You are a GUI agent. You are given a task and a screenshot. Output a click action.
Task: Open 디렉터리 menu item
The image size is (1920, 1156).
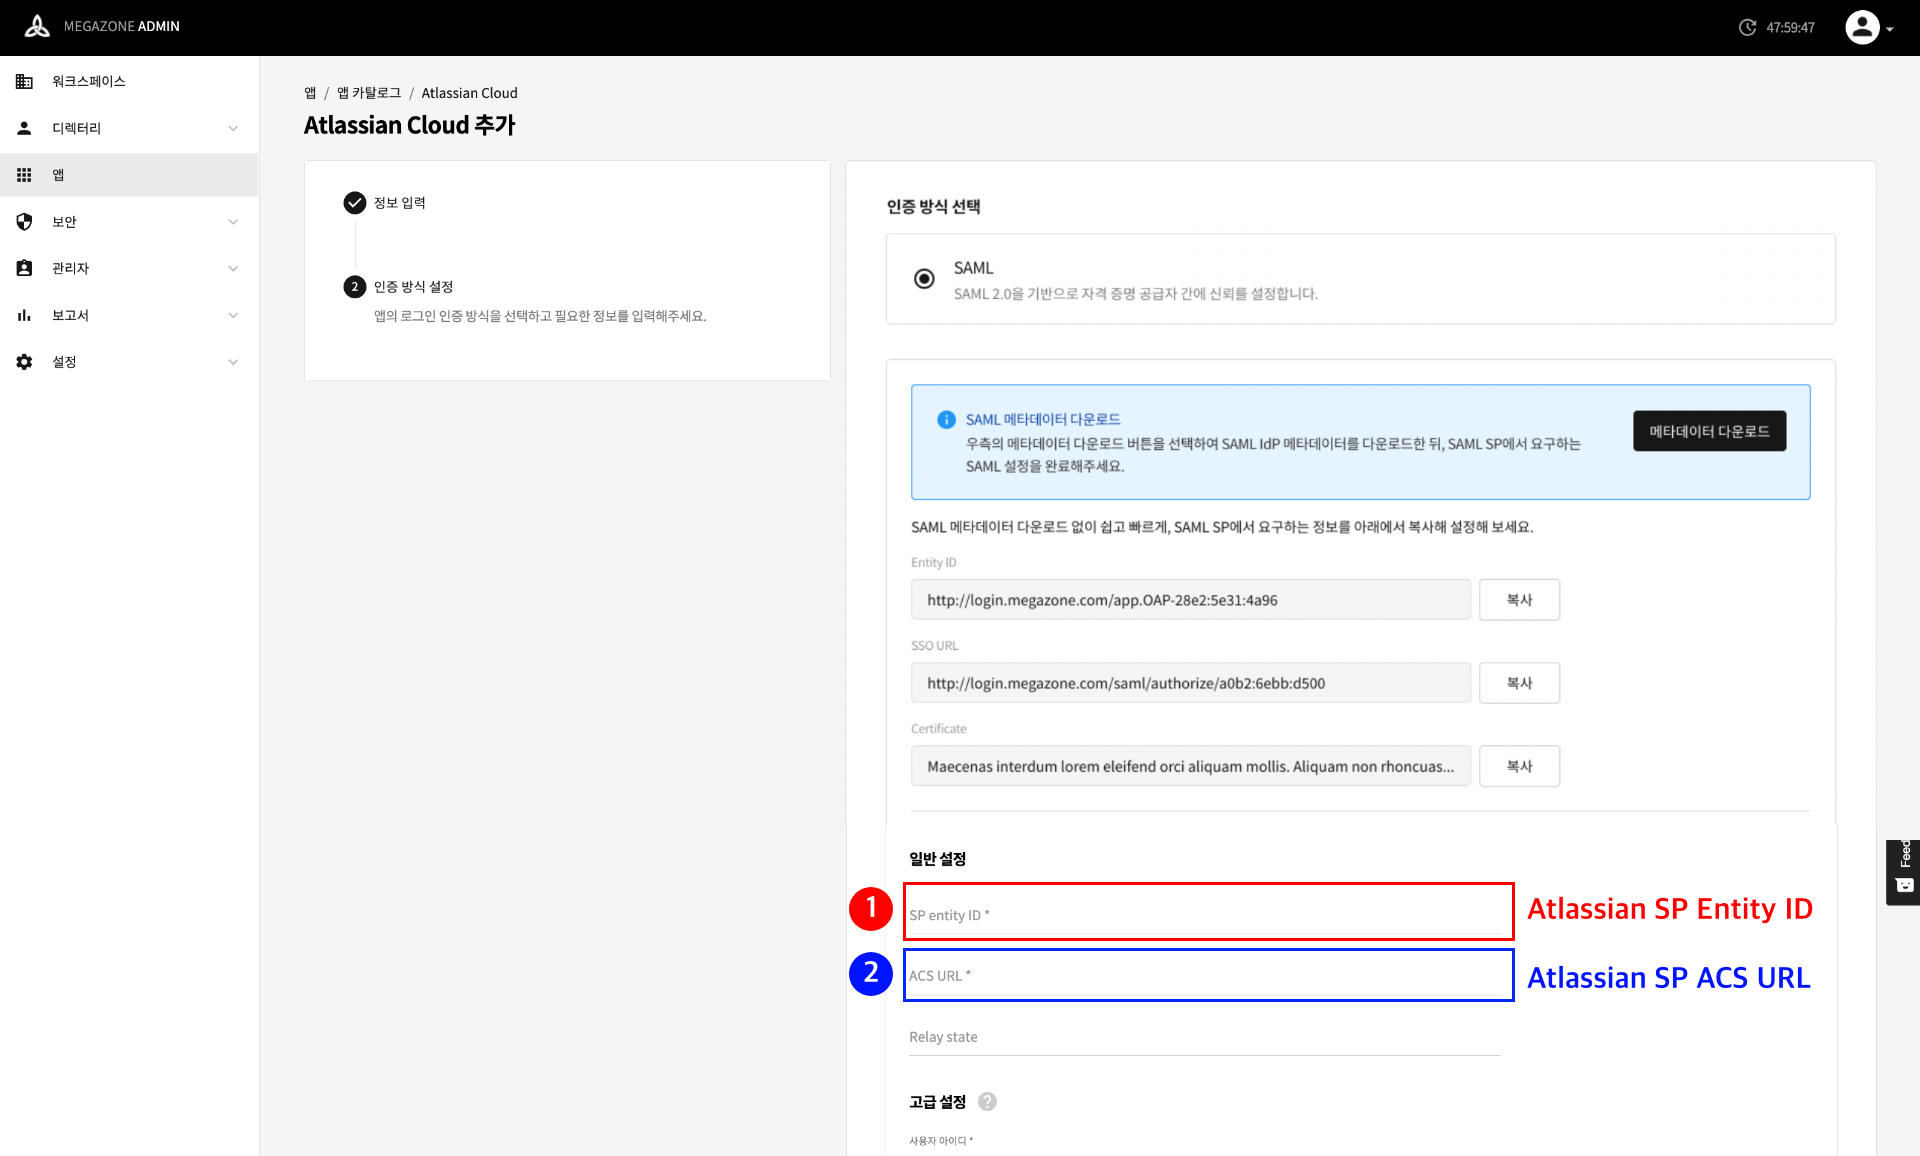coord(129,128)
